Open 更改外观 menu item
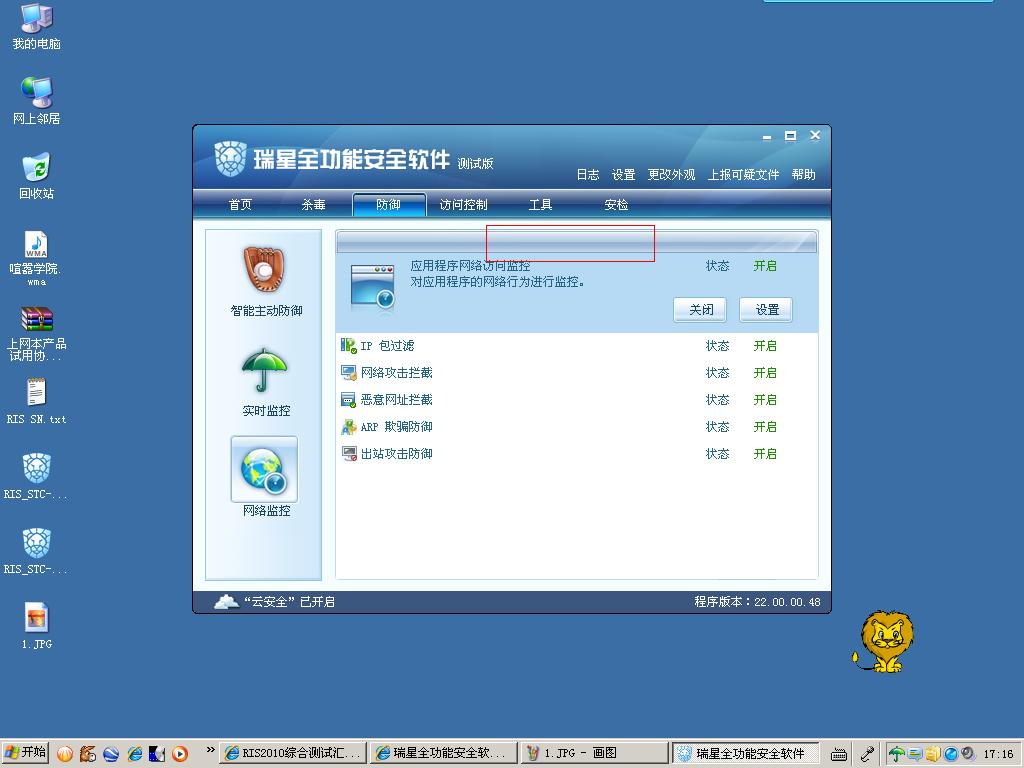The width and height of the screenshot is (1024, 768). pyautogui.click(x=671, y=174)
